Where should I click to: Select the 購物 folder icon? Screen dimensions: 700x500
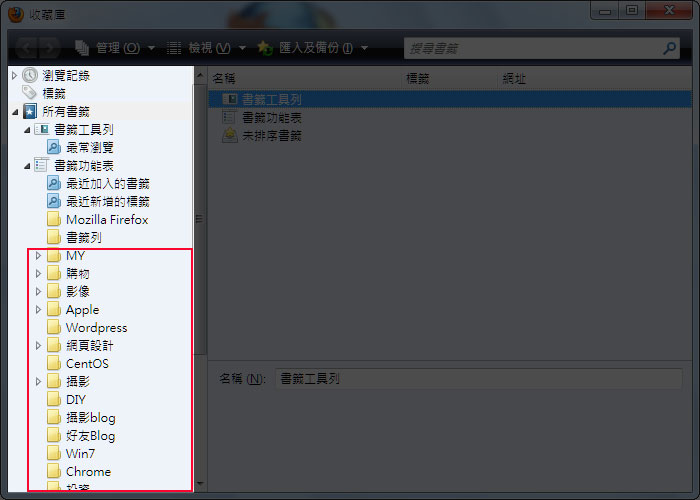(54, 273)
